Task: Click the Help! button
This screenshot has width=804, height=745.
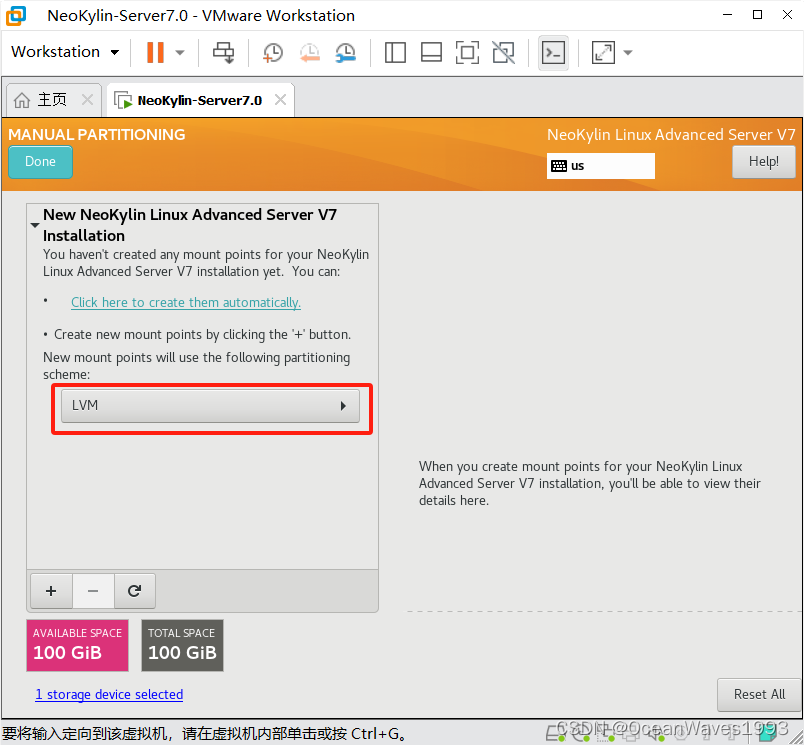Action: click(763, 162)
